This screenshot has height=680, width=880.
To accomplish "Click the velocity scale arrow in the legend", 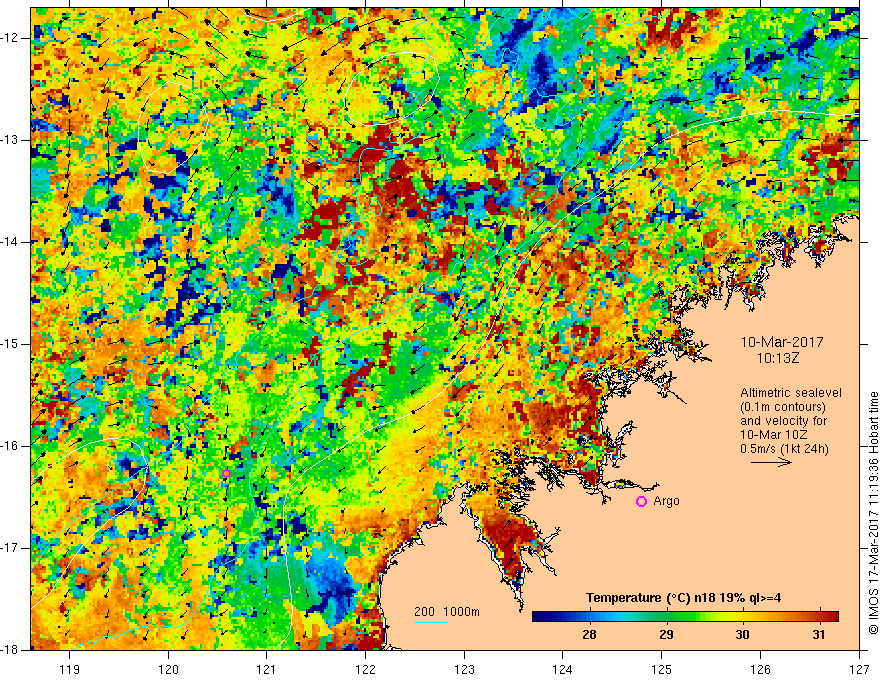I will (772, 462).
